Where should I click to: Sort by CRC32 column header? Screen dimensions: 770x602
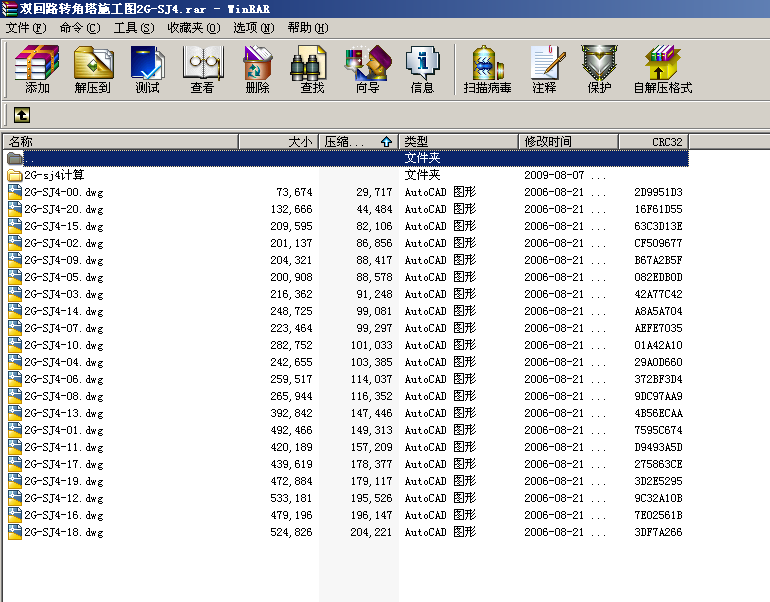[x=653, y=142]
